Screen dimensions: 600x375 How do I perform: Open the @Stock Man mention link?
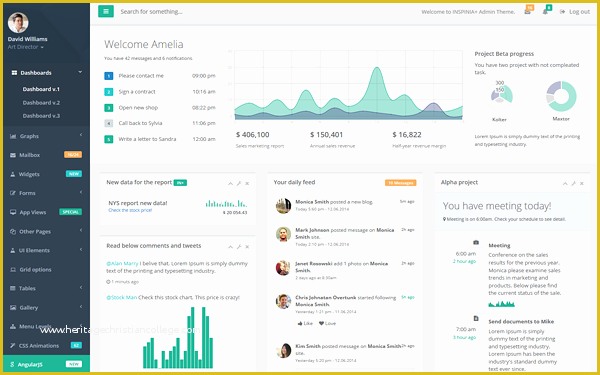[x=121, y=297]
